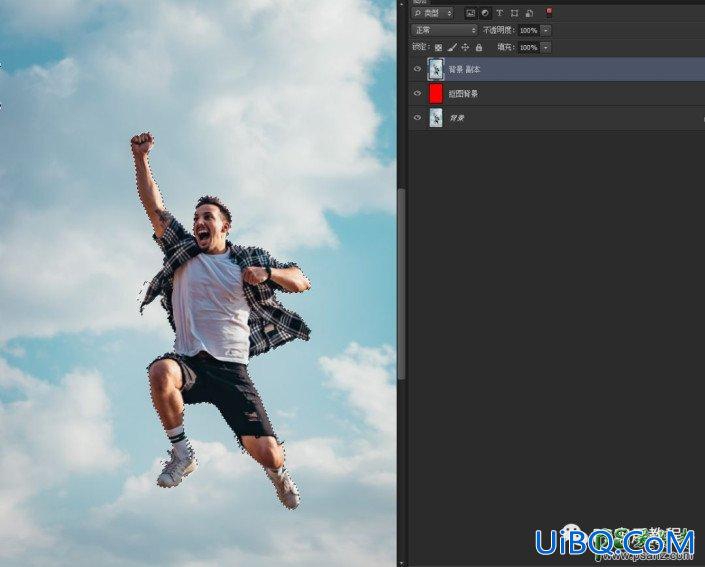Hide the 背景 副本 layer with eye icon
The width and height of the screenshot is (705, 567).
coord(417,69)
